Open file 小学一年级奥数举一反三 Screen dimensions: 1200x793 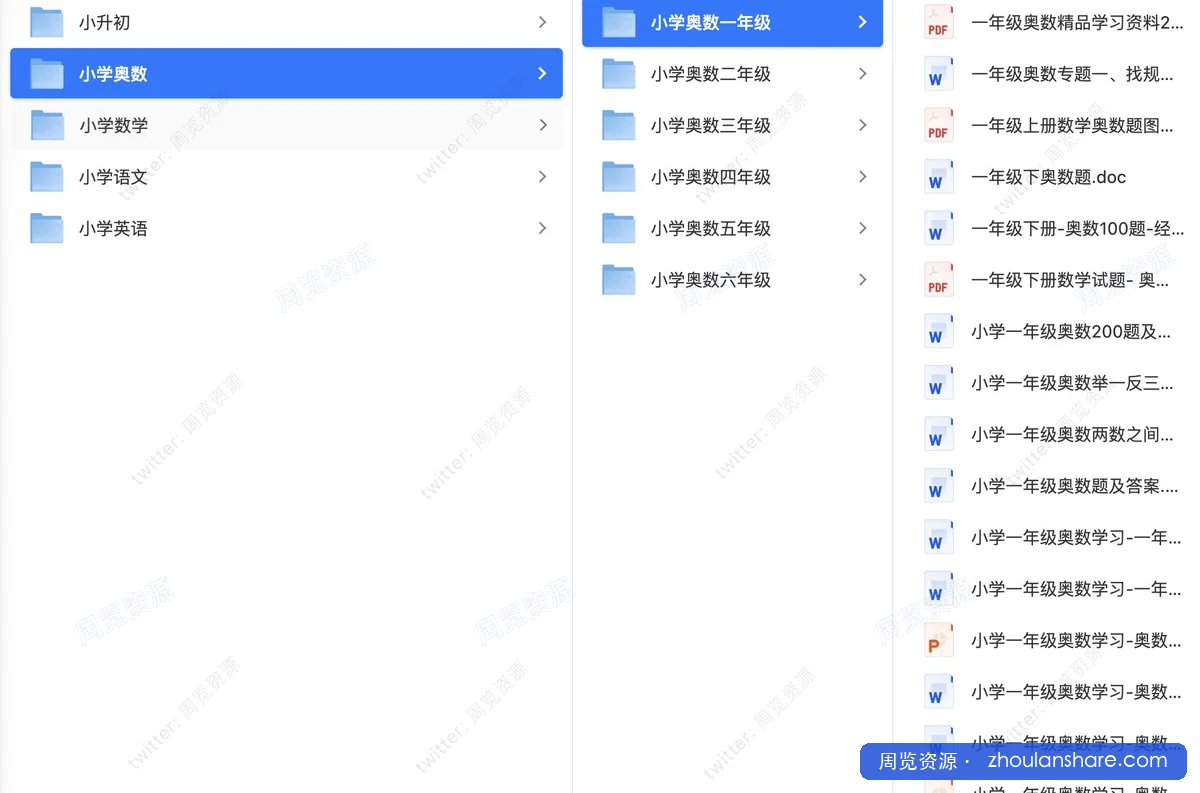1072,383
